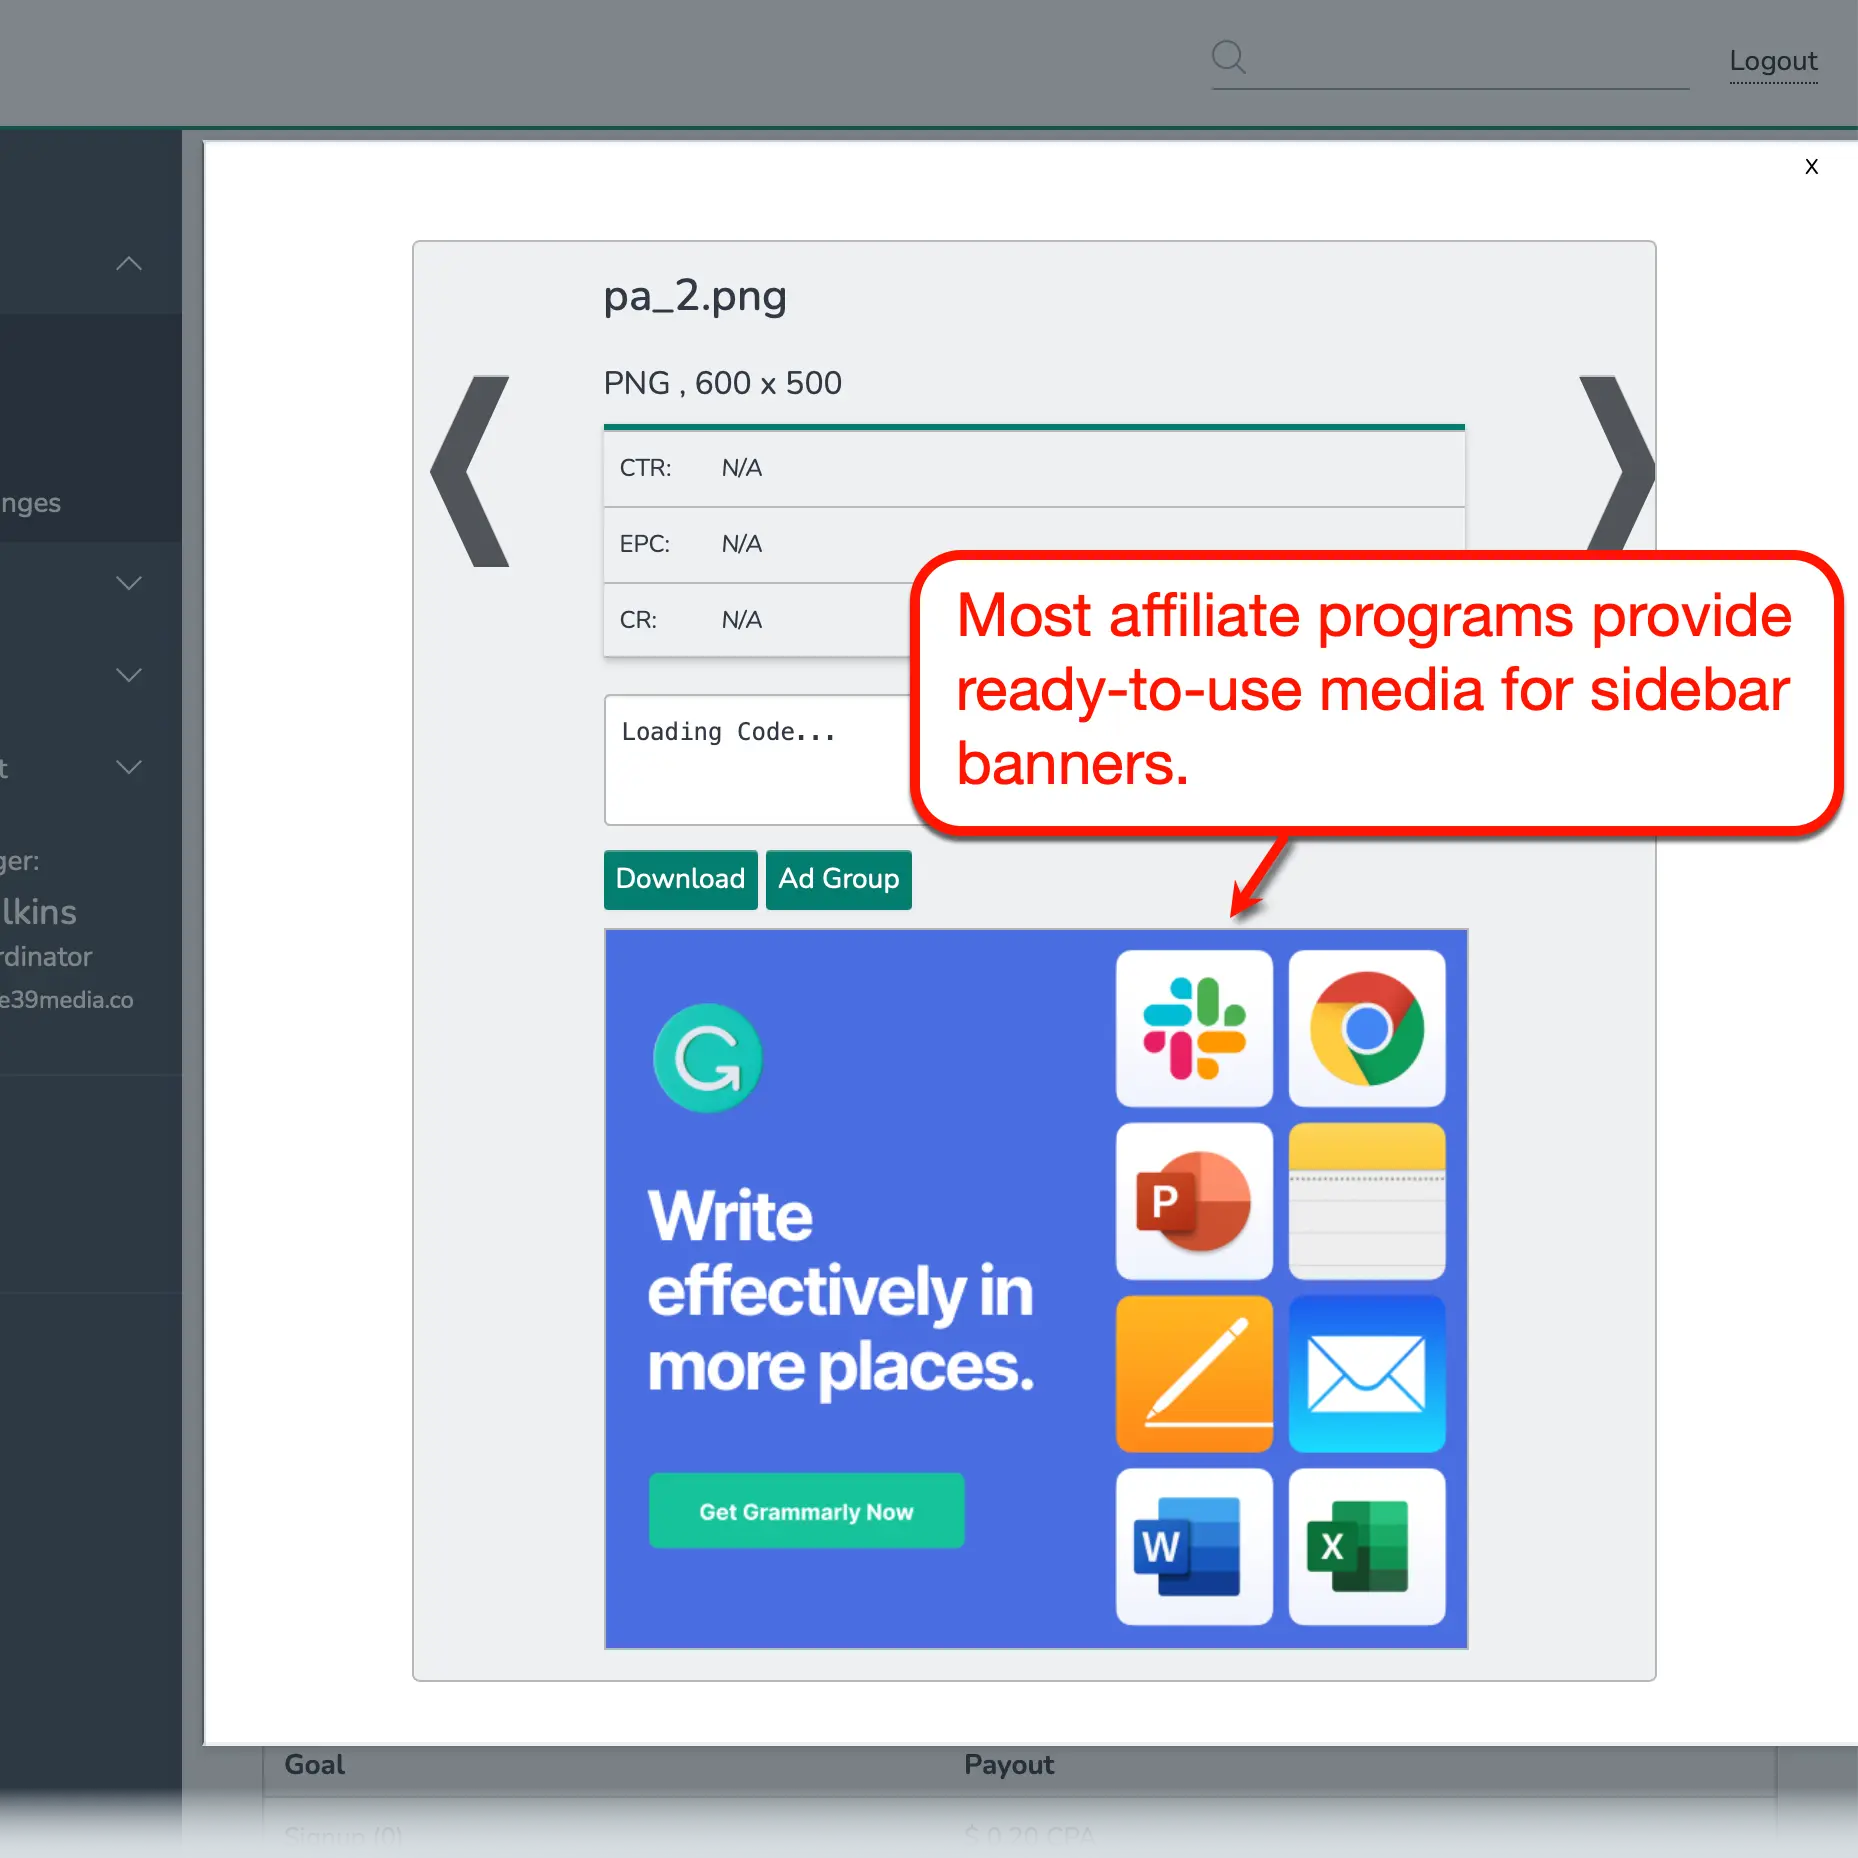This screenshot has height=1858, width=1858.
Task: Click the pa_2.png file name title
Action: (x=695, y=297)
